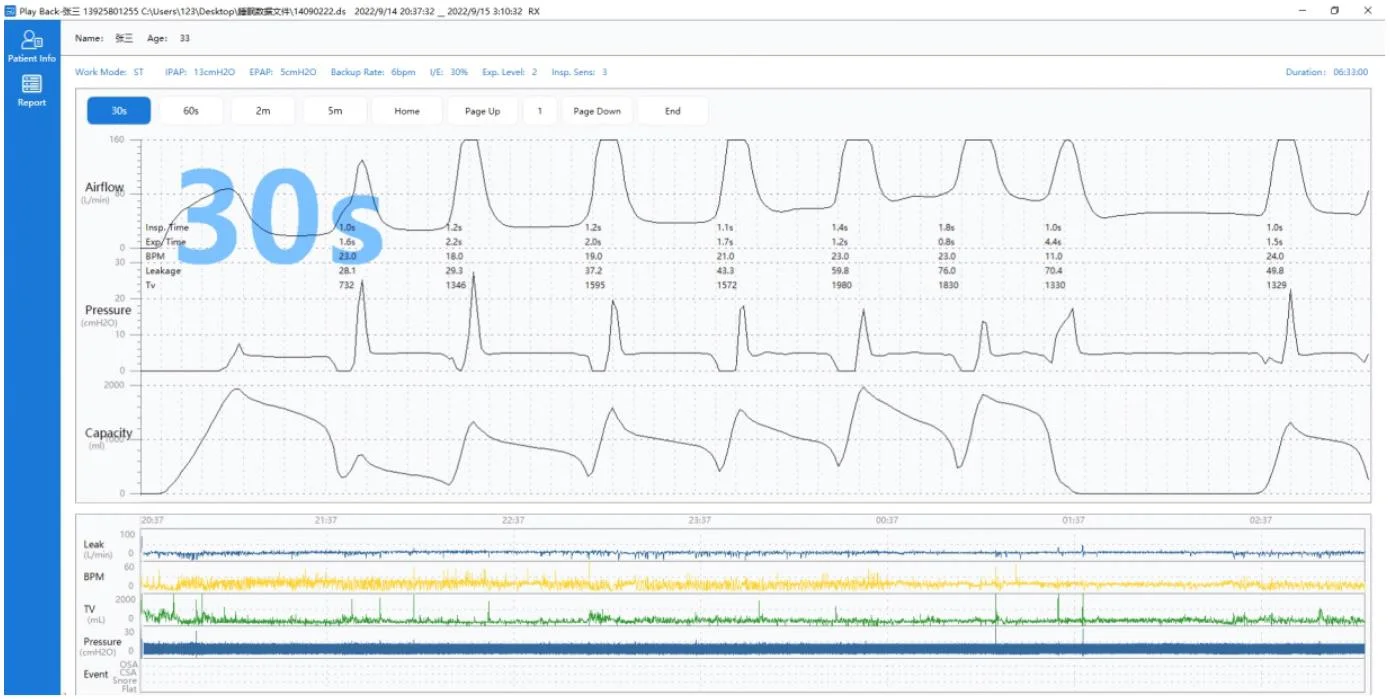
Task: Open the Patient Info panel icon
Action: point(32,41)
